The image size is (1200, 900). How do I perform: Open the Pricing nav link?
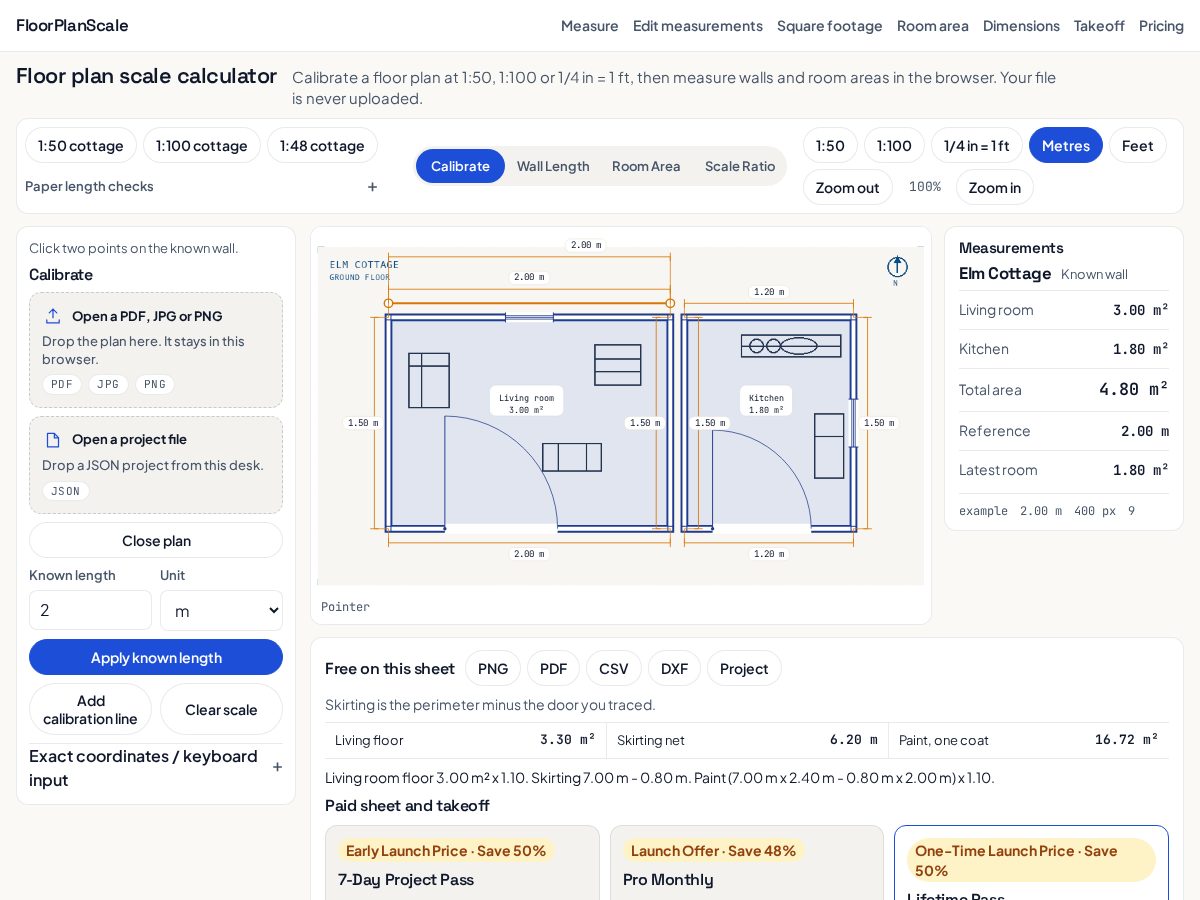point(1161,25)
